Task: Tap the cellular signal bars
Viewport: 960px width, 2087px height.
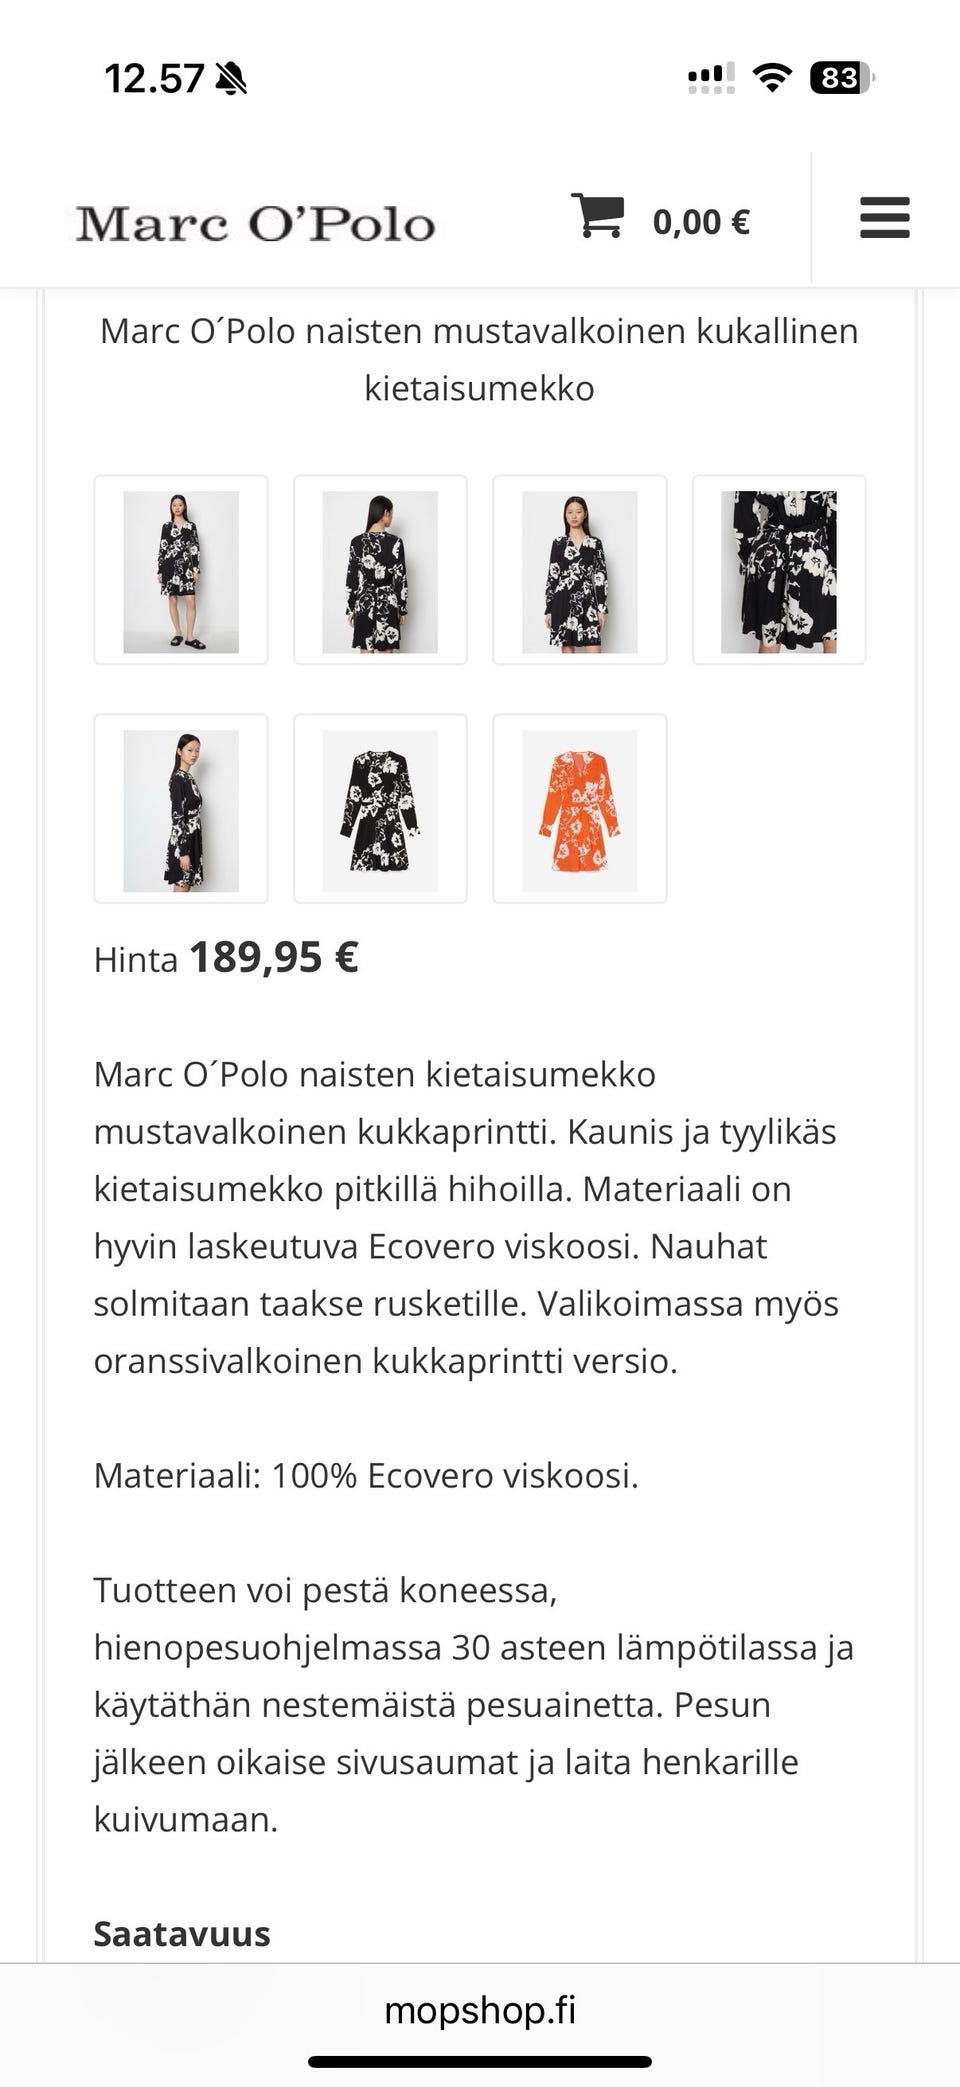Action: (x=711, y=77)
